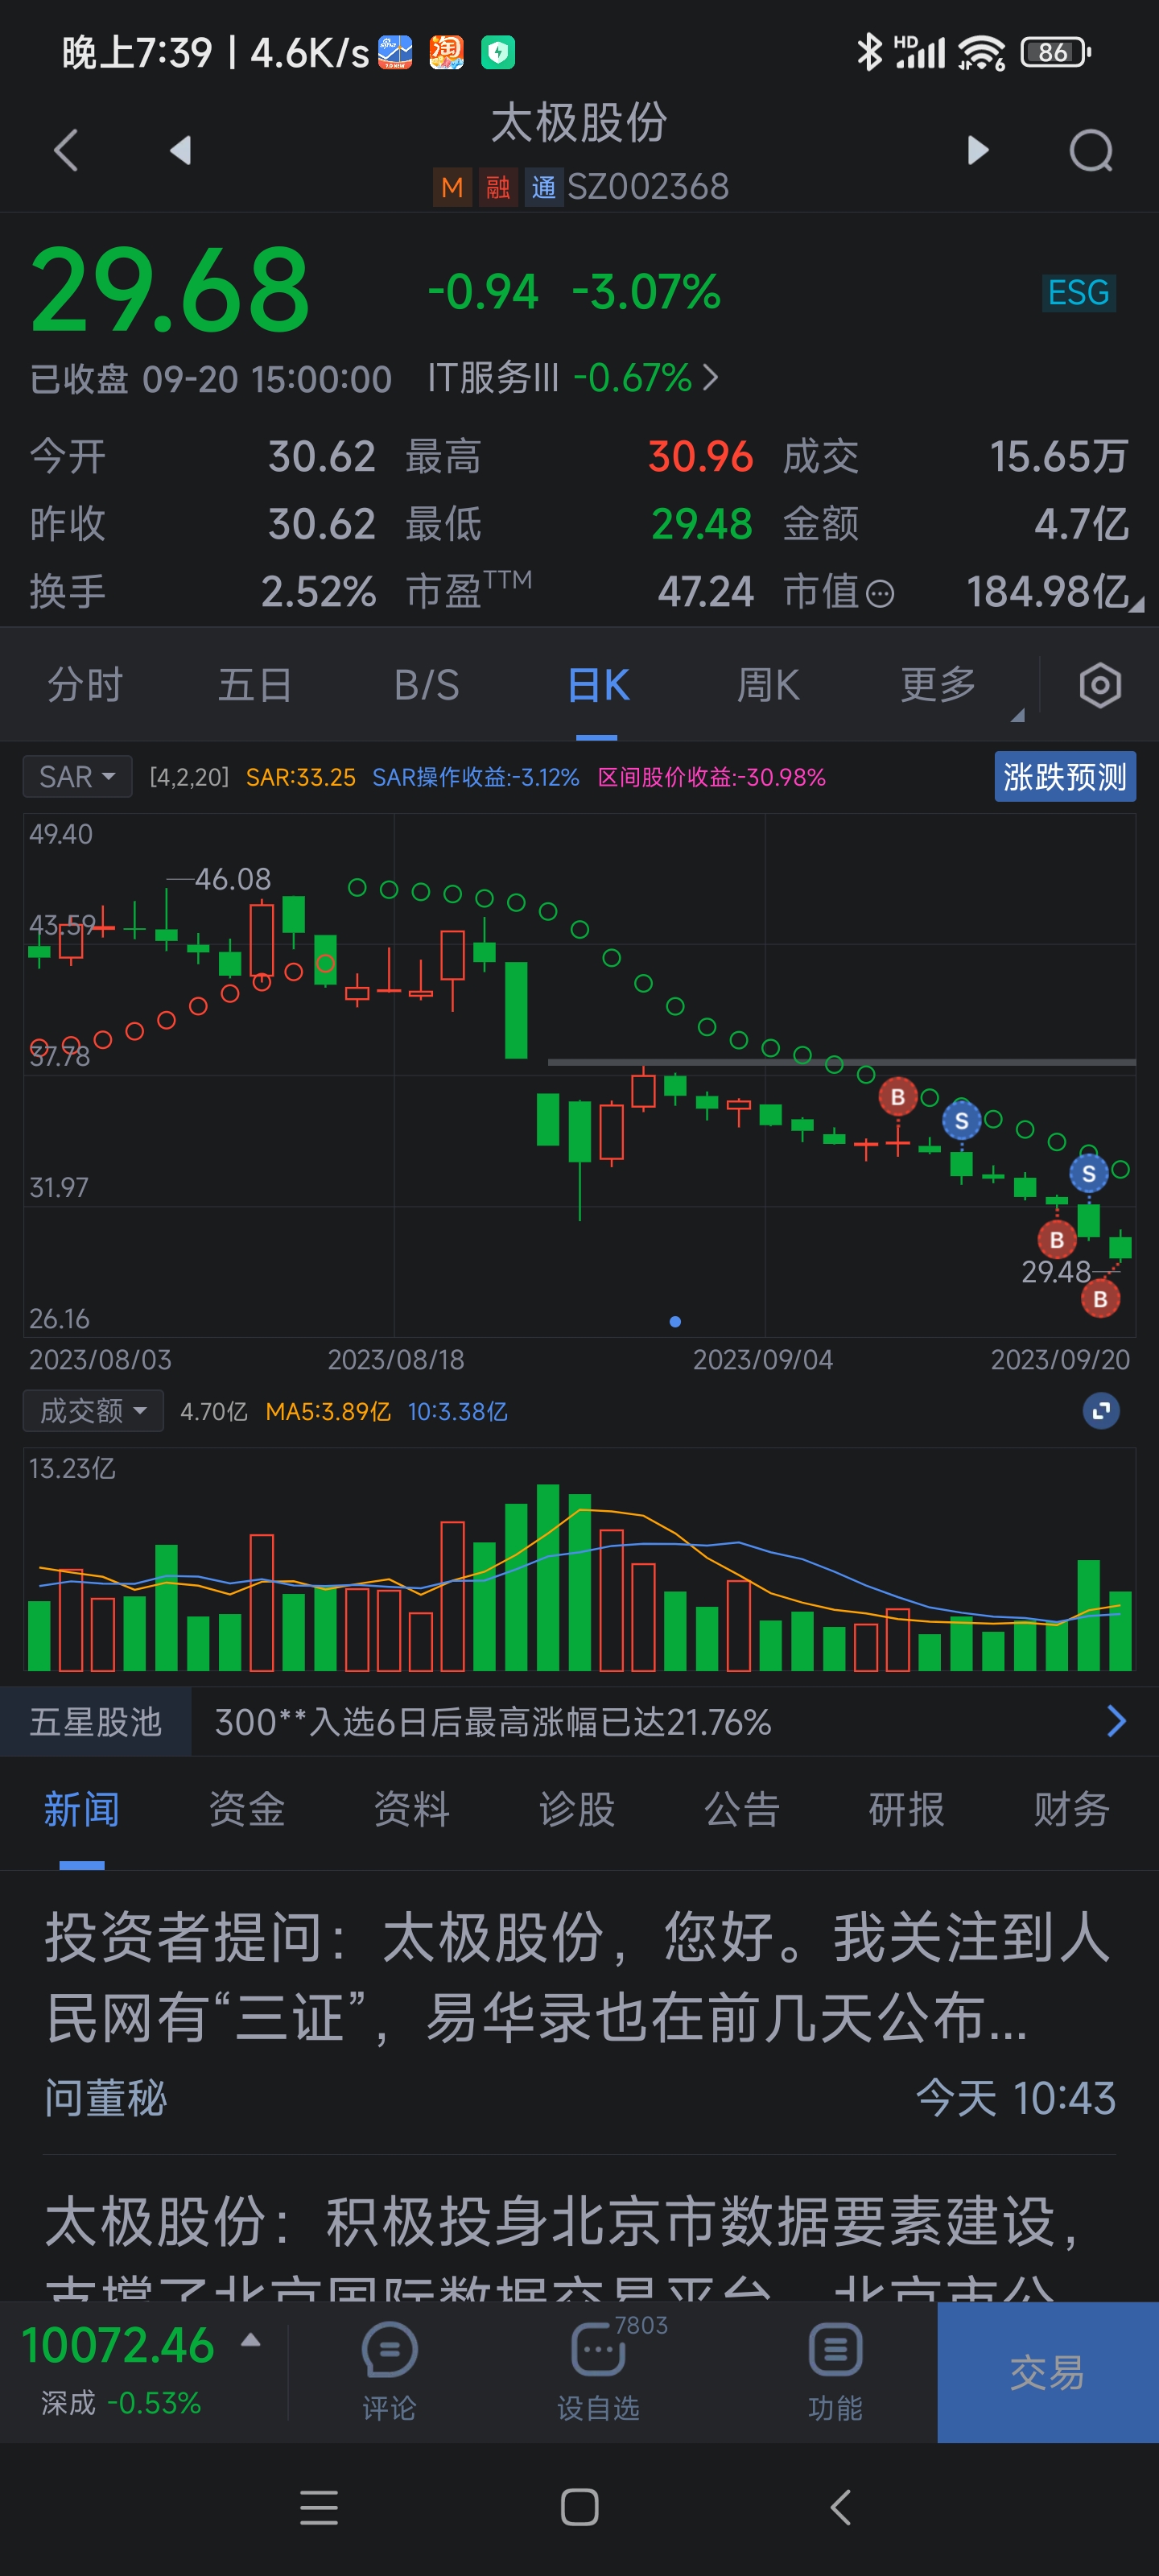Tap the 2023/09/04 date label
Image resolution: width=1159 pixels, height=2576 pixels.
point(763,1360)
